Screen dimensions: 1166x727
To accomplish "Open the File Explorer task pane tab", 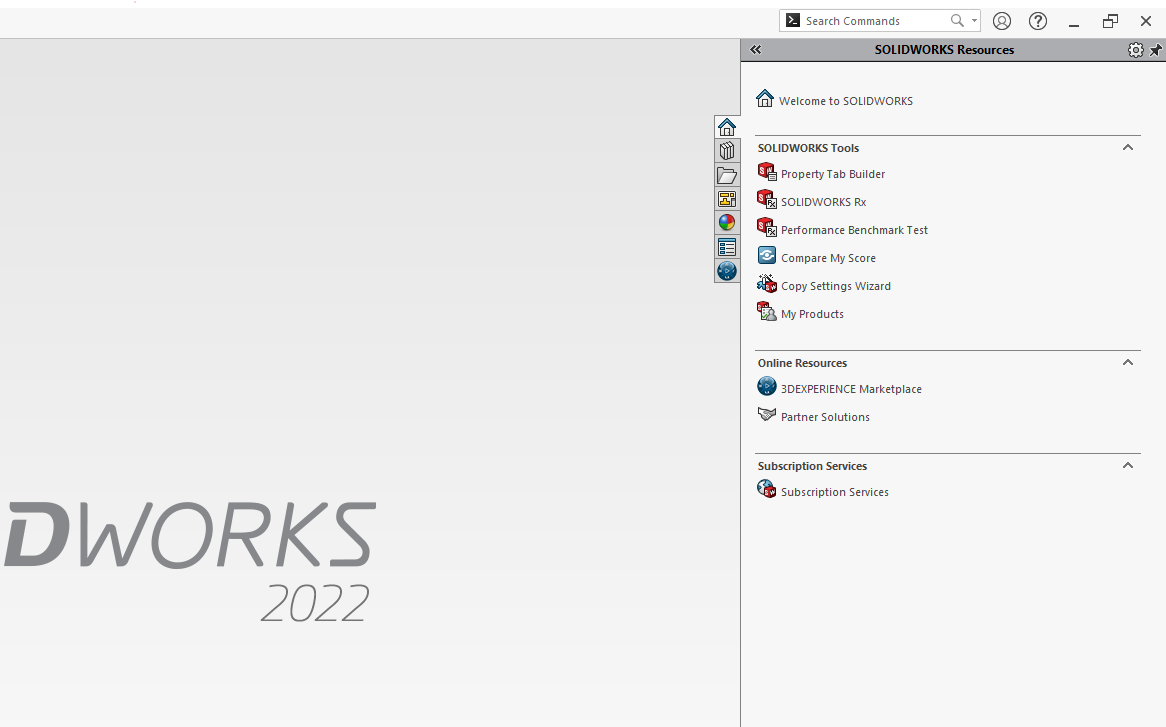I will [x=727, y=175].
